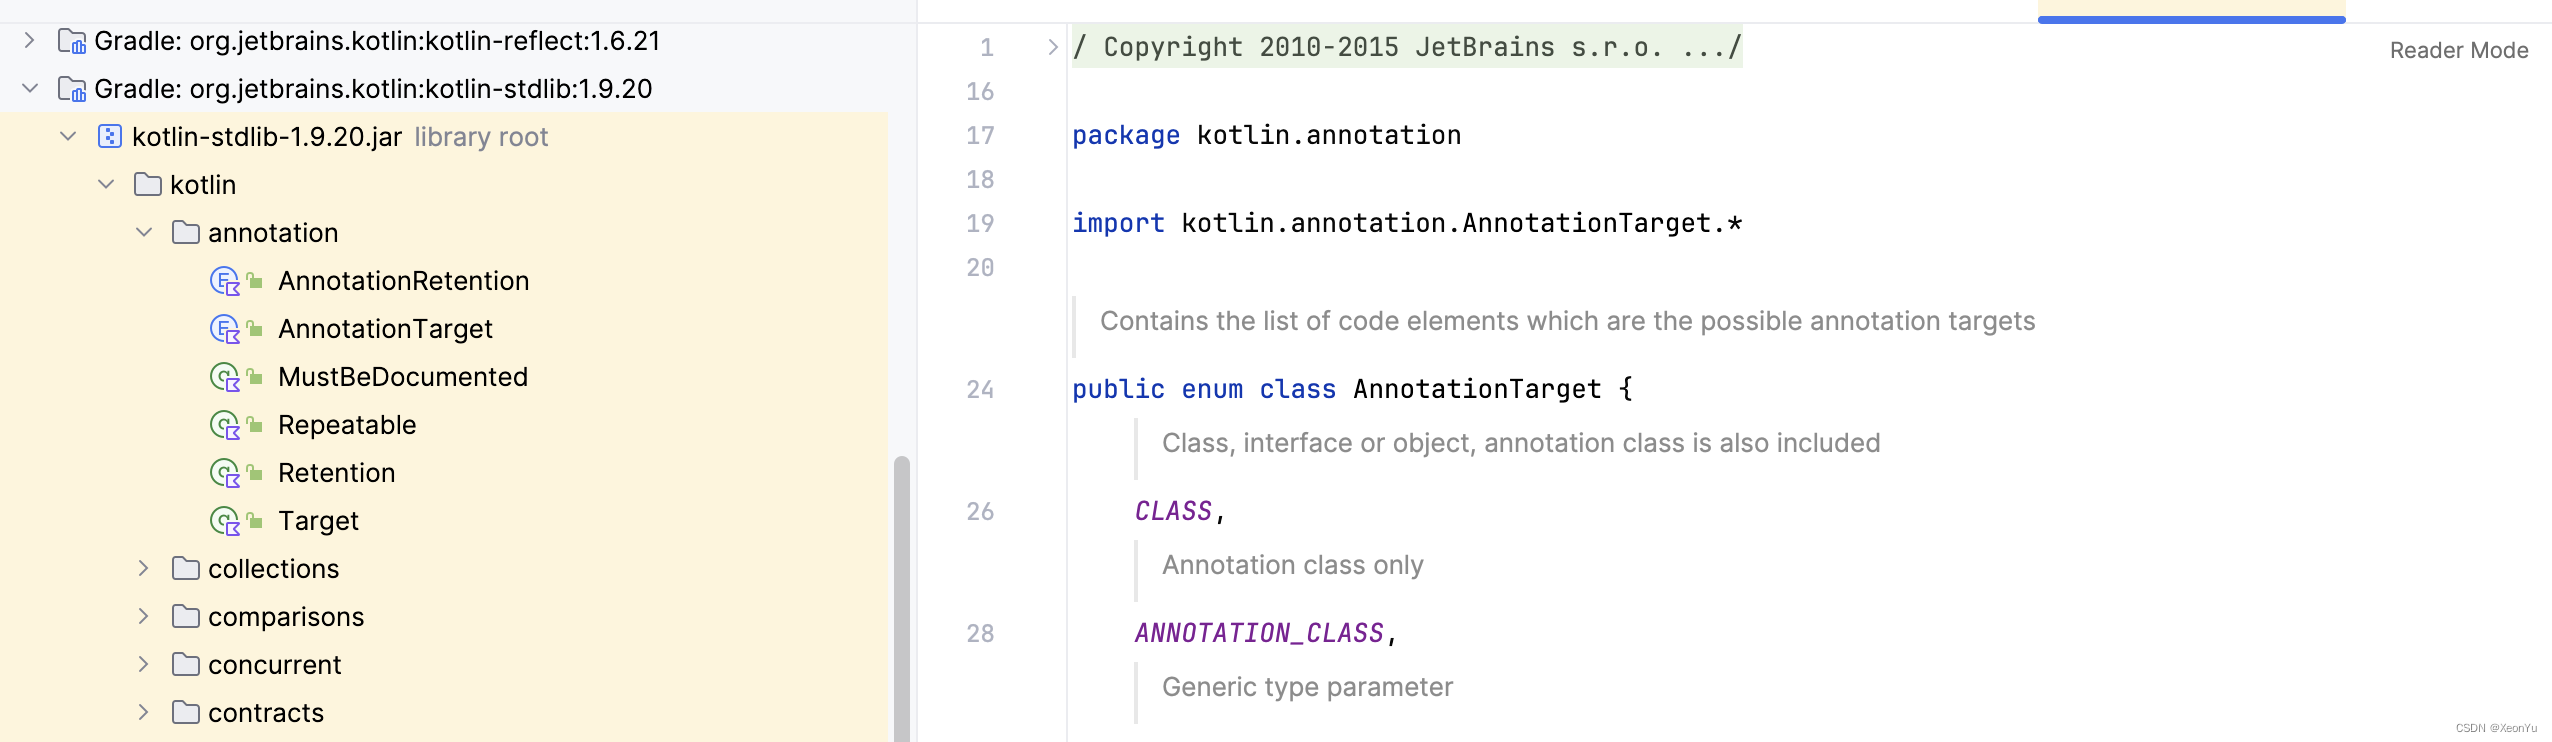Click the 'Generic type parameter' doc comment

click(1307, 687)
